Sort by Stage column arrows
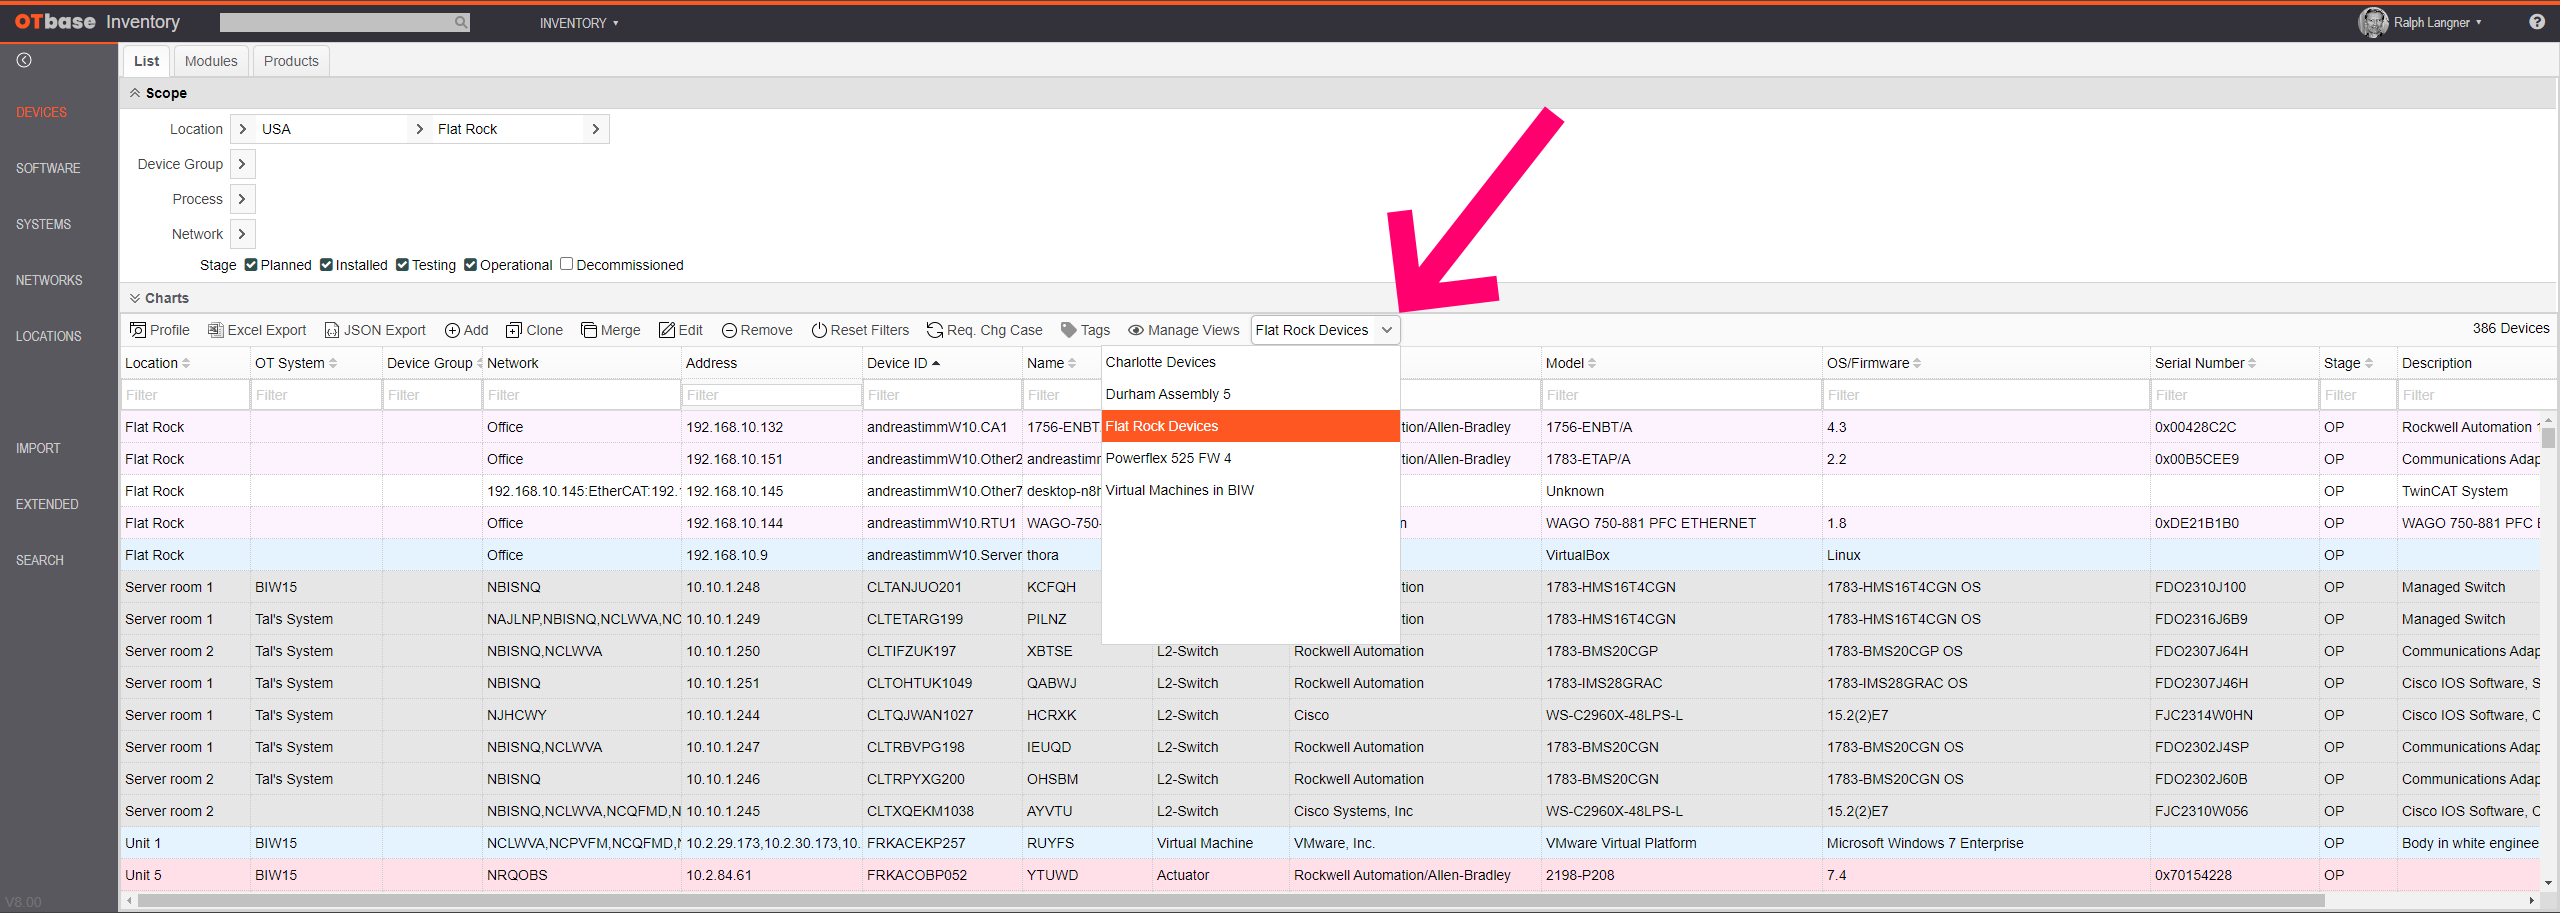The image size is (2560, 913). 2369,363
